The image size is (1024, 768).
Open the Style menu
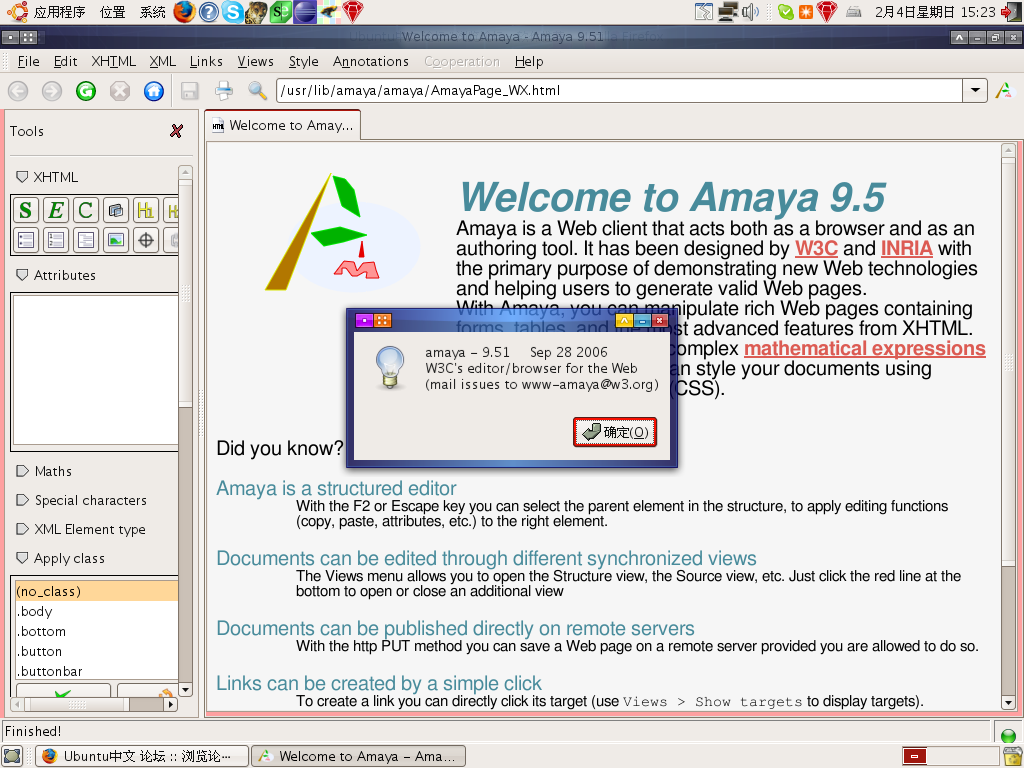point(304,61)
